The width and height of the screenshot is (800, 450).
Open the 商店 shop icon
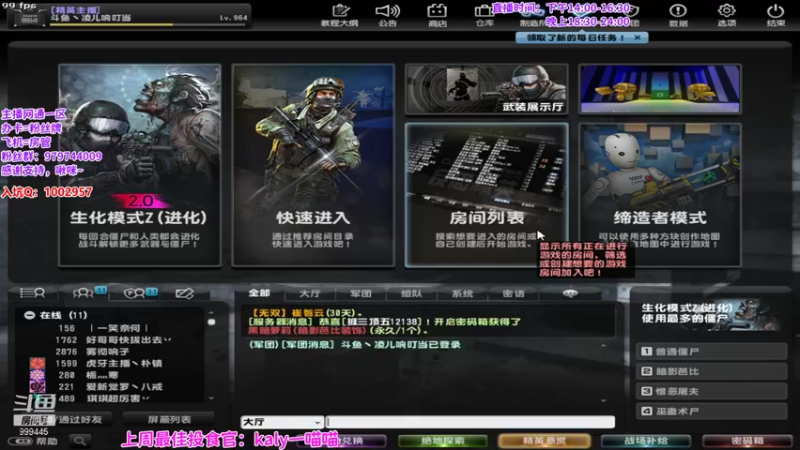[x=437, y=15]
